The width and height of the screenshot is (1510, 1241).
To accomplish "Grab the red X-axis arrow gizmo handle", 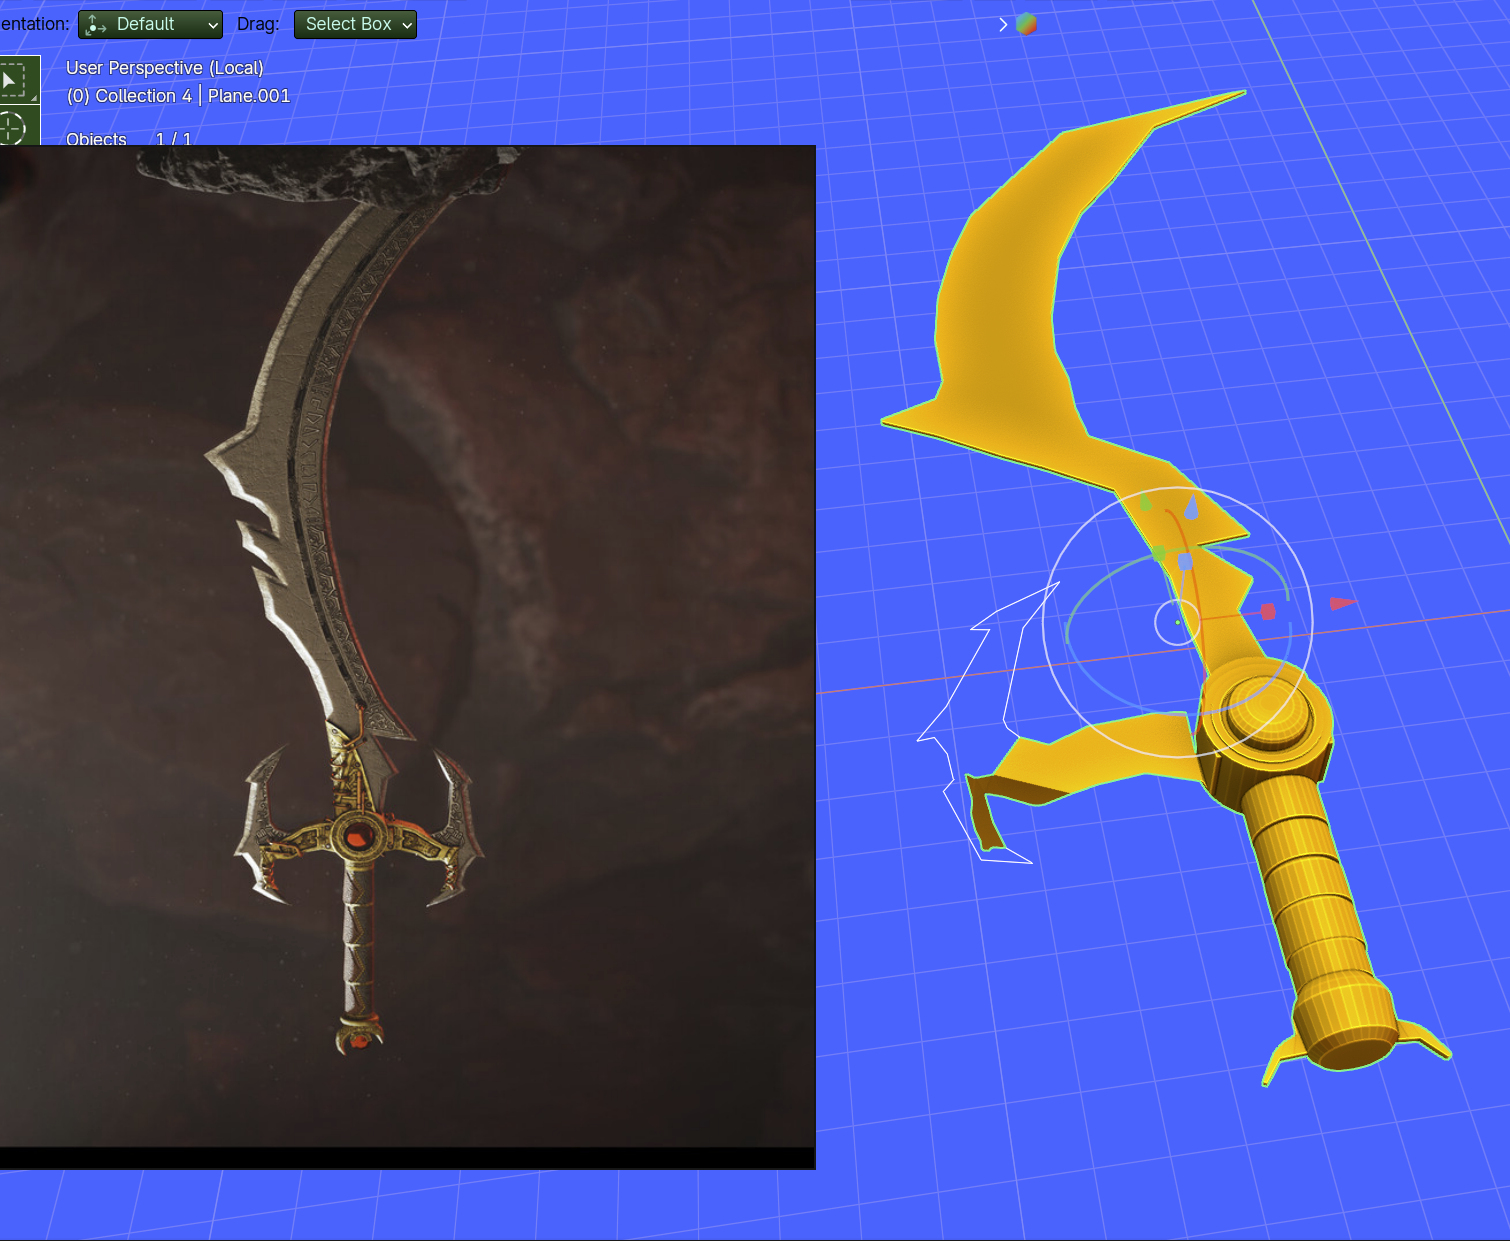I will pos(1342,603).
